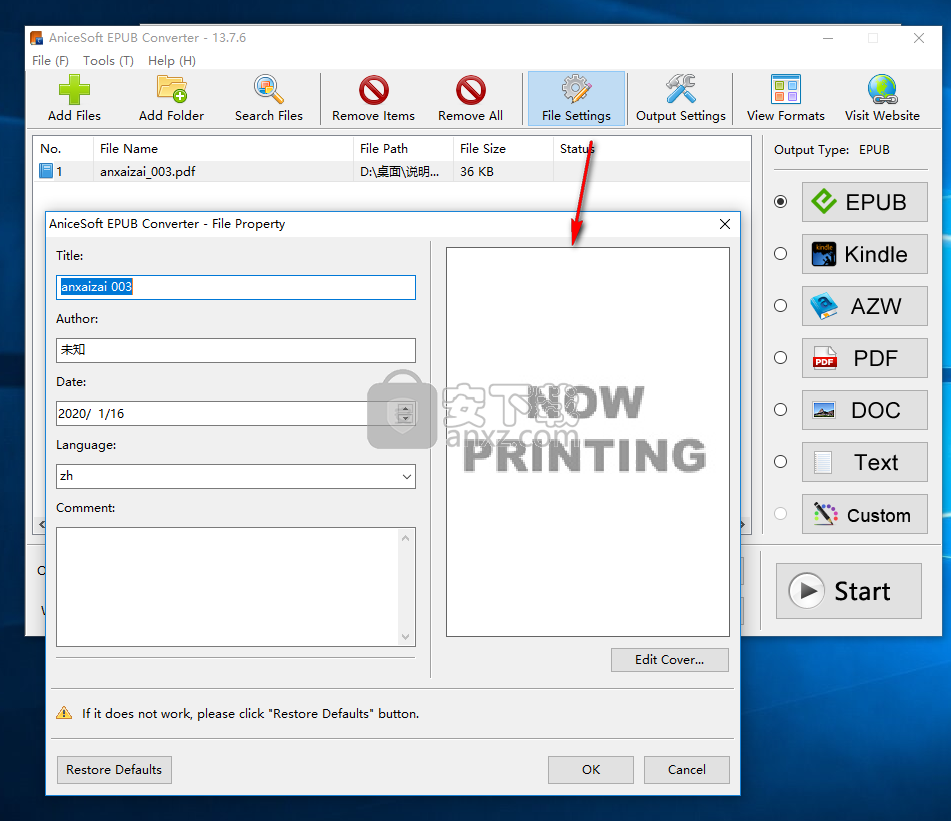Close the File Property dialog
The width and height of the screenshot is (951, 821).
click(725, 224)
